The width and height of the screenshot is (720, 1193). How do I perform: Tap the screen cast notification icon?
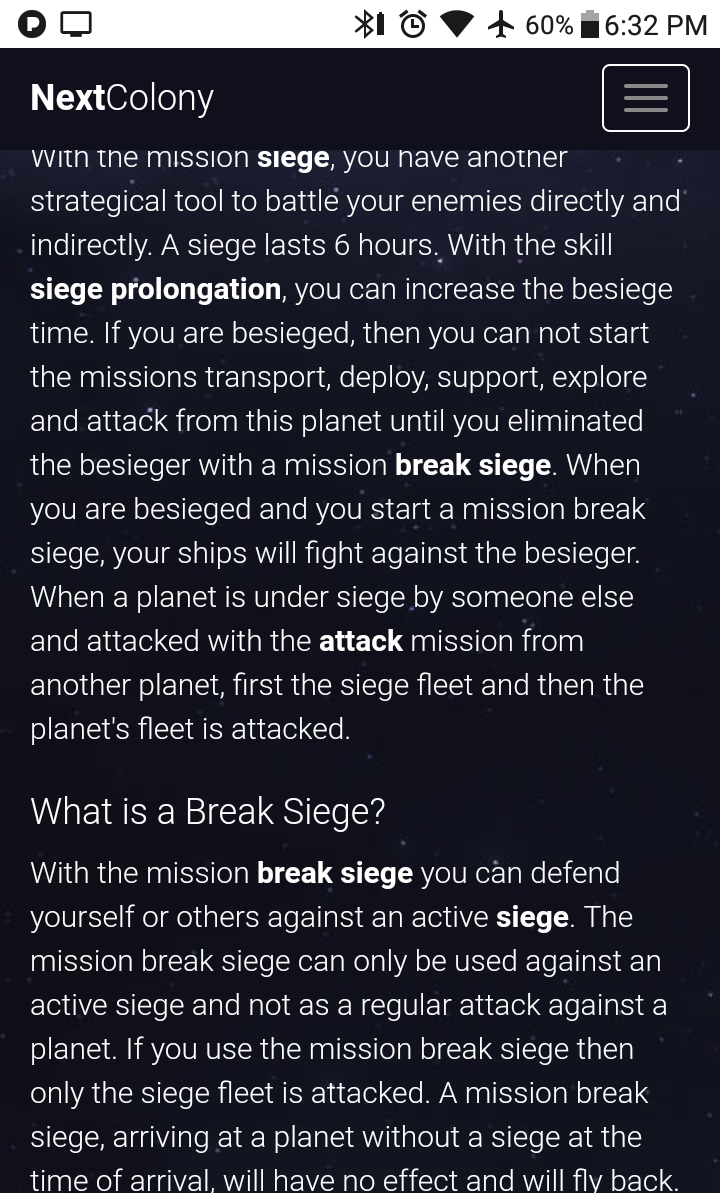(76, 24)
